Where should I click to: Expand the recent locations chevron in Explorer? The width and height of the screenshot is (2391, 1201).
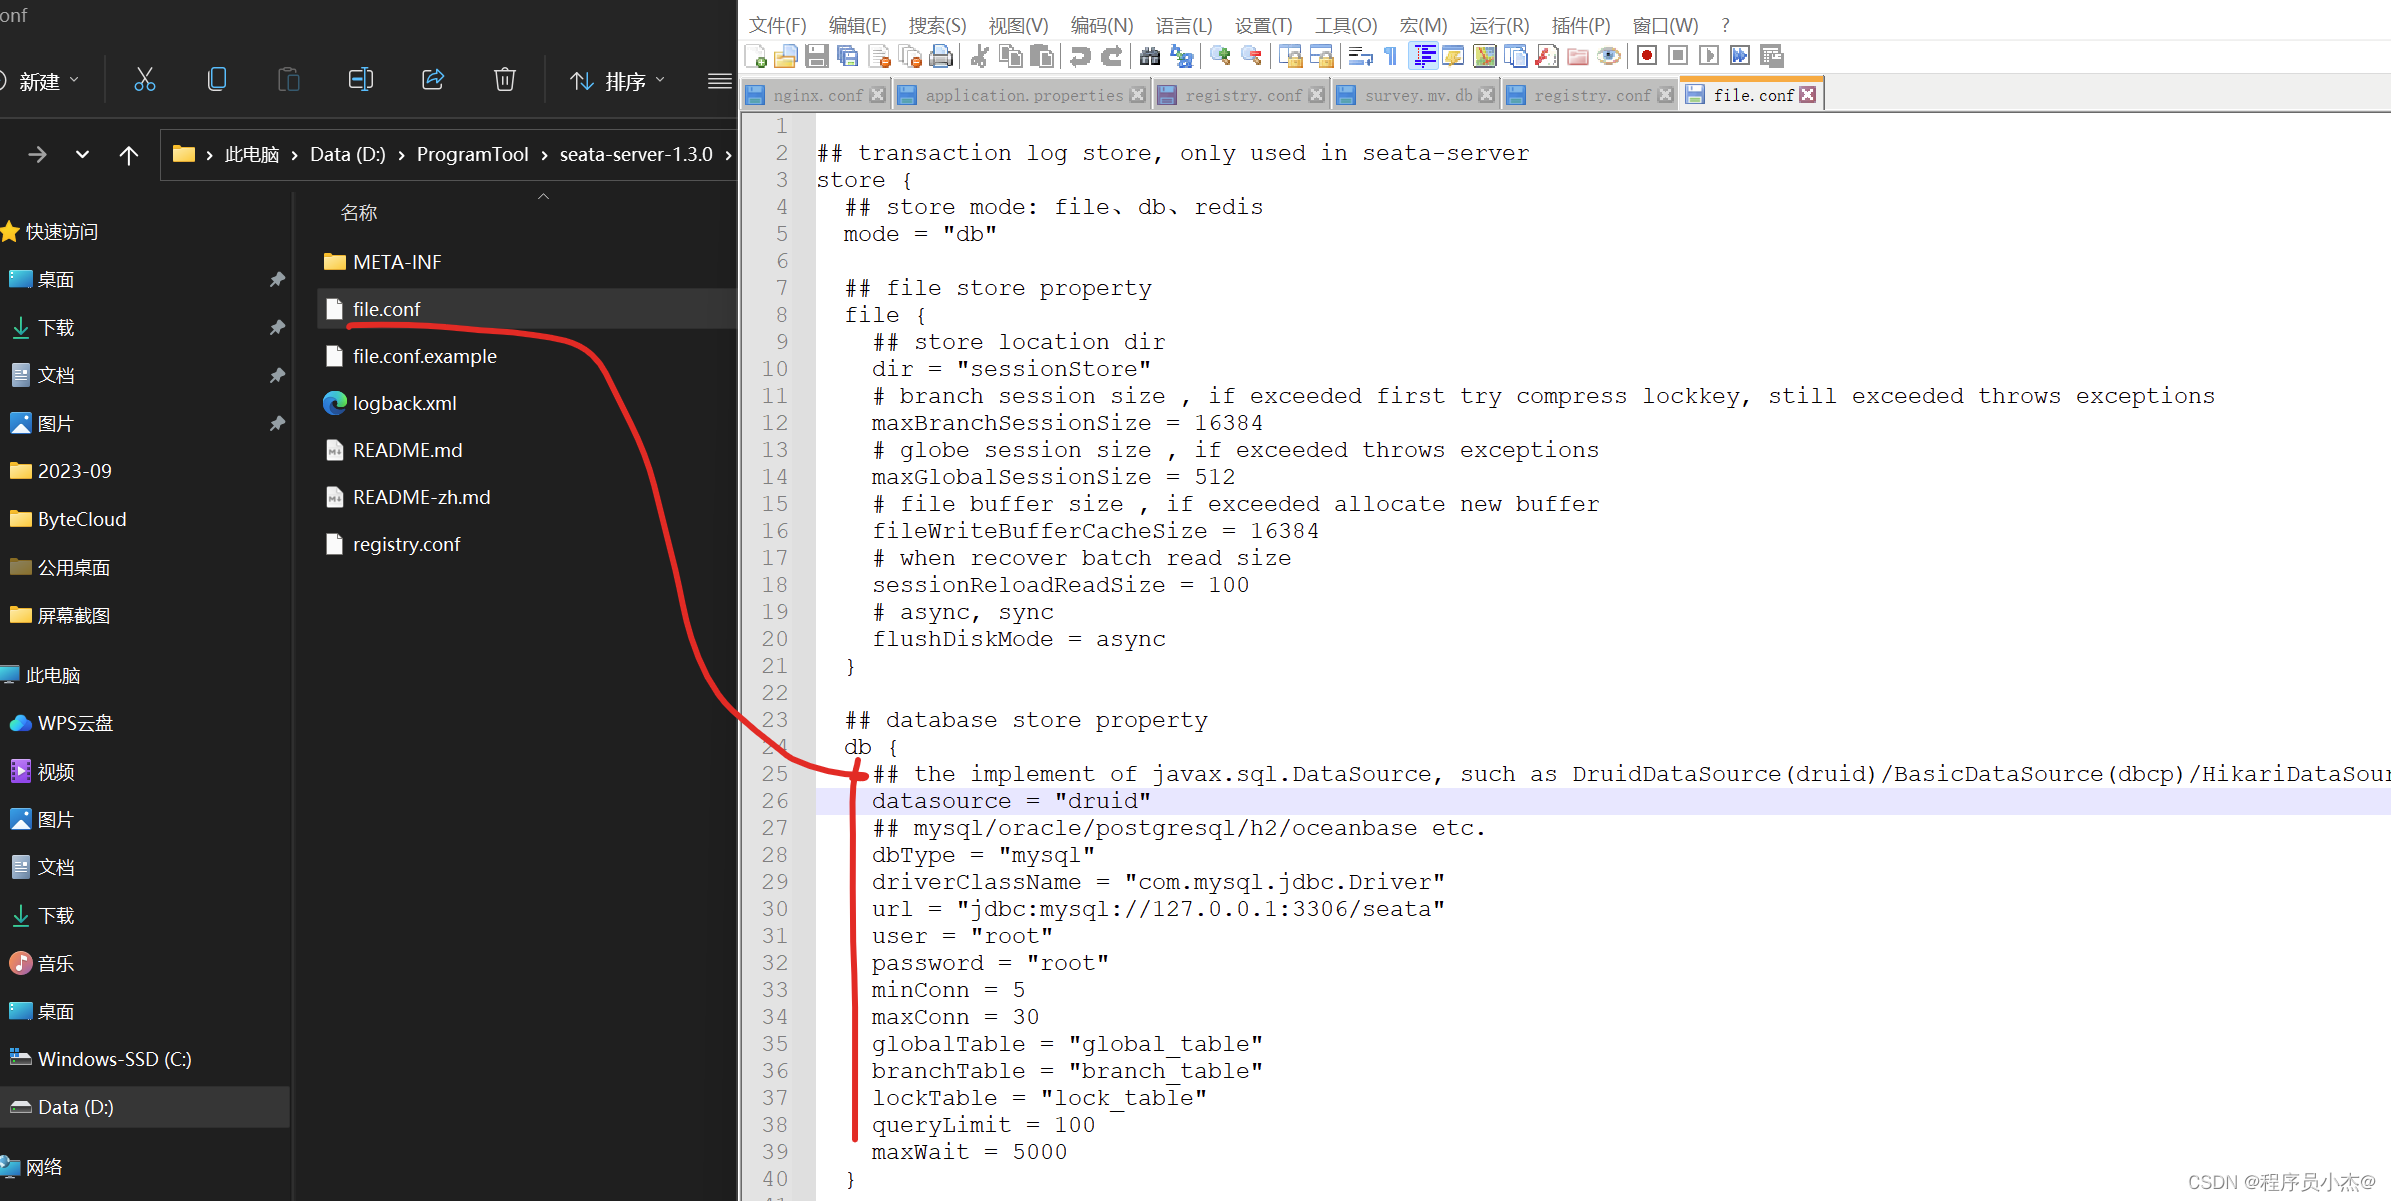tap(82, 154)
